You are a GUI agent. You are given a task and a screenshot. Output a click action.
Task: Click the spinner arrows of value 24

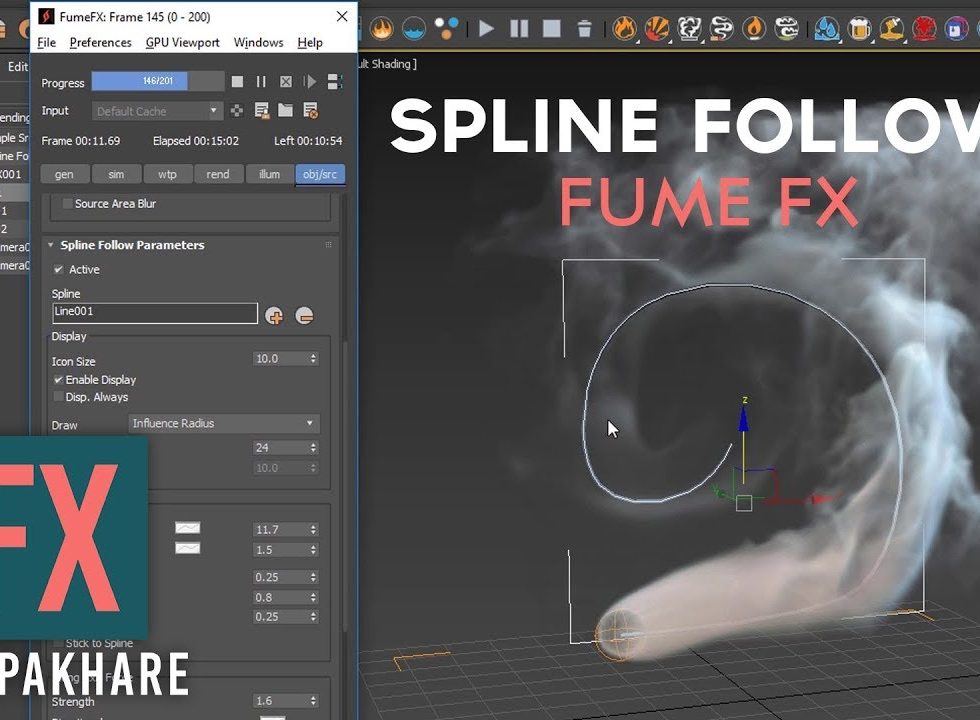pos(313,448)
